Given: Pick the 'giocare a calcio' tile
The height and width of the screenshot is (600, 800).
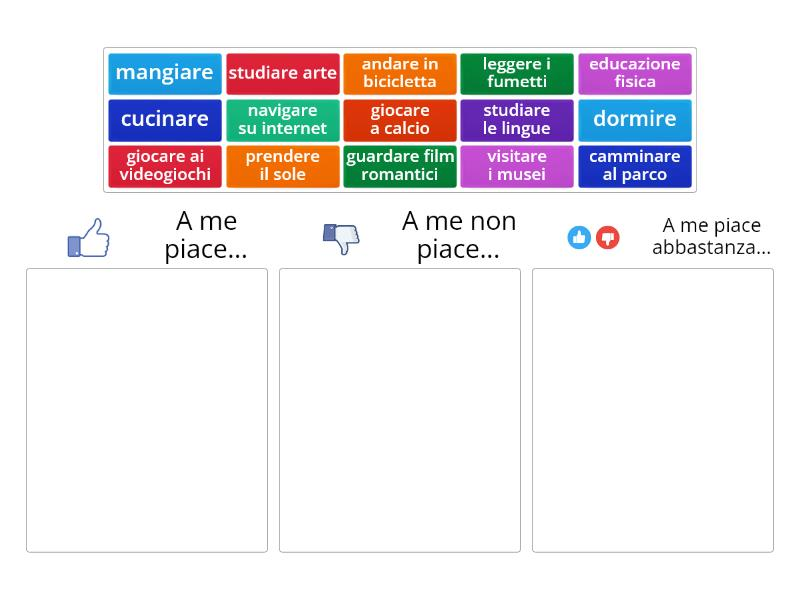Looking at the screenshot, I should tap(400, 119).
